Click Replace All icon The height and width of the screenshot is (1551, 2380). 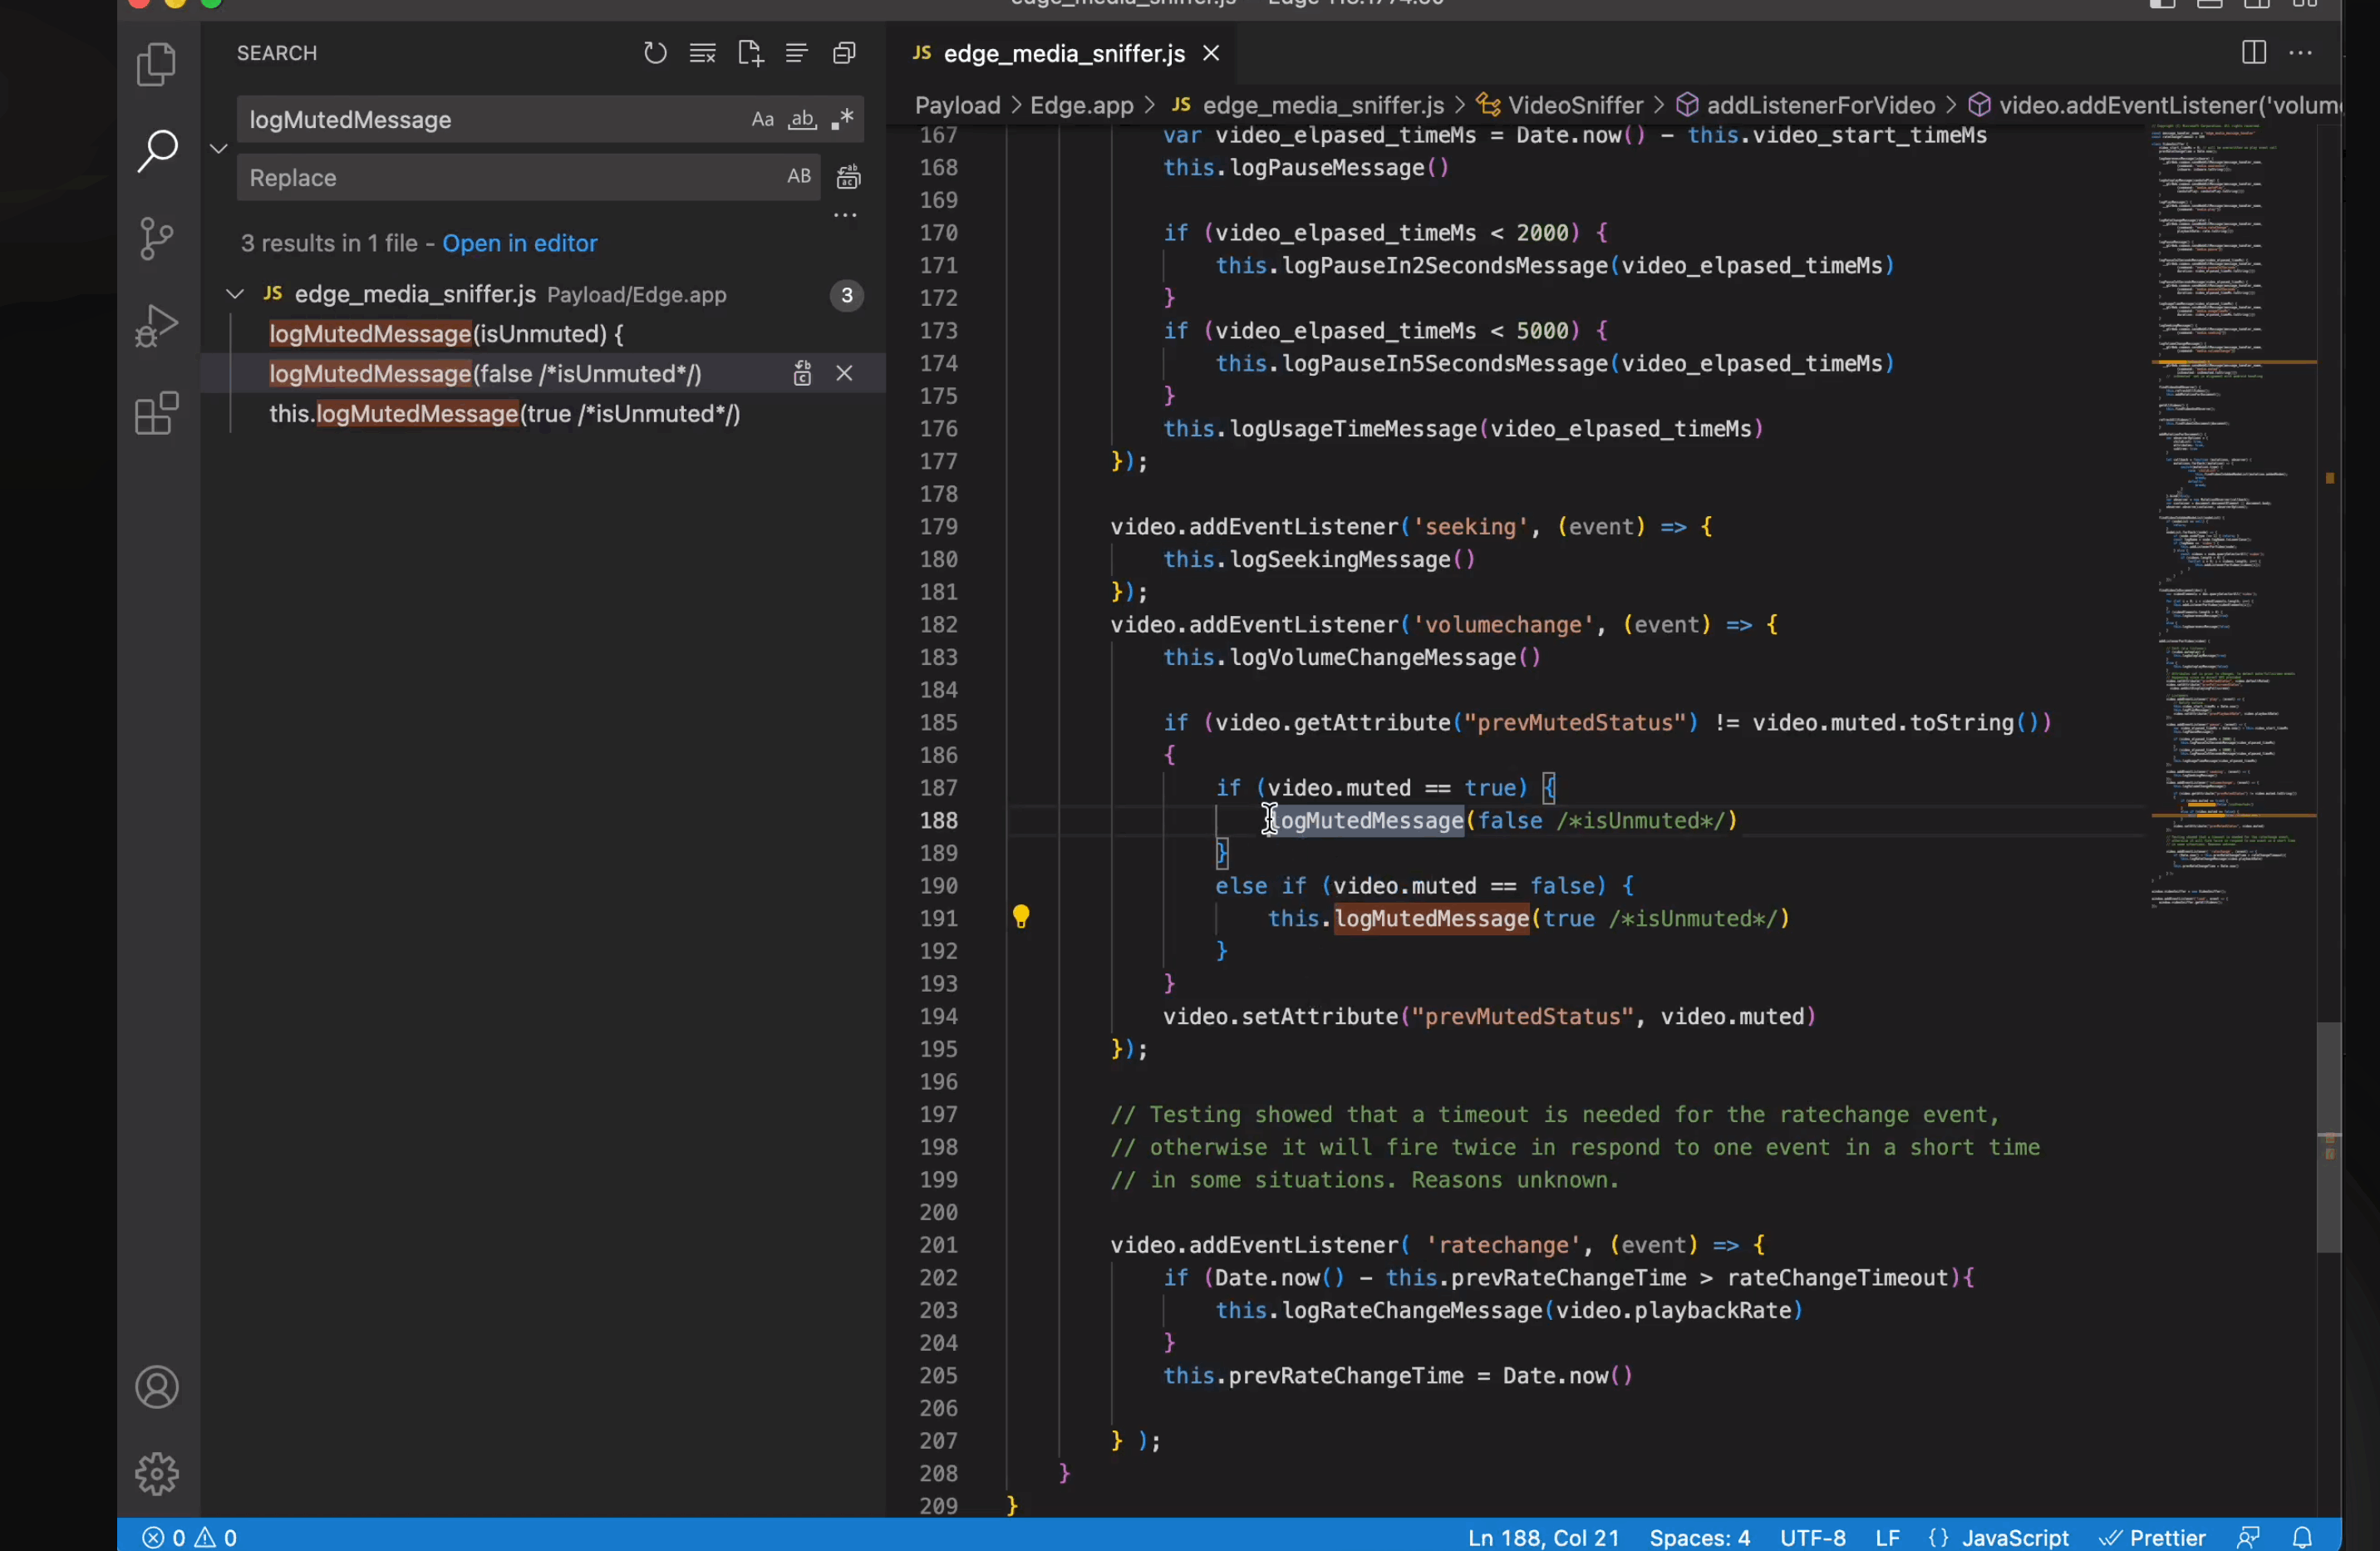tap(848, 178)
